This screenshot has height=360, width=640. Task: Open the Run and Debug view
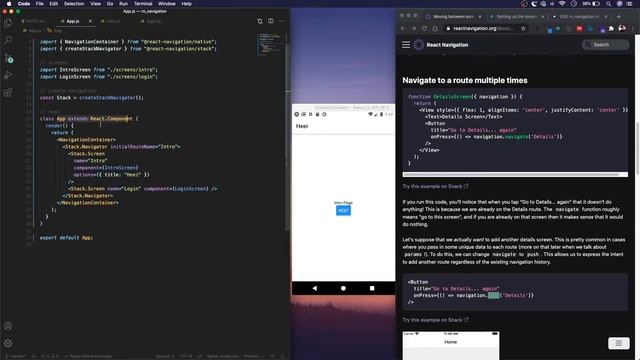[8, 75]
